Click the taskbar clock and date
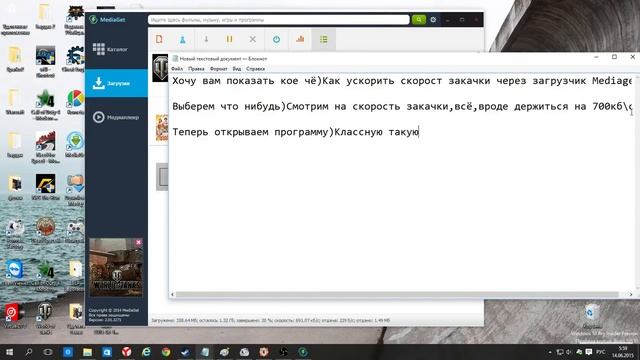 click(623, 352)
